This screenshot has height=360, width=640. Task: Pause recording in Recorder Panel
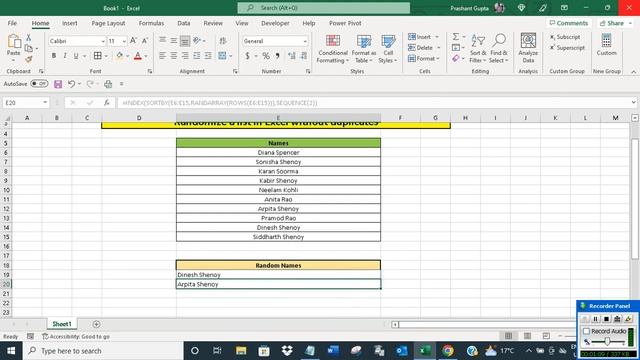click(596, 319)
